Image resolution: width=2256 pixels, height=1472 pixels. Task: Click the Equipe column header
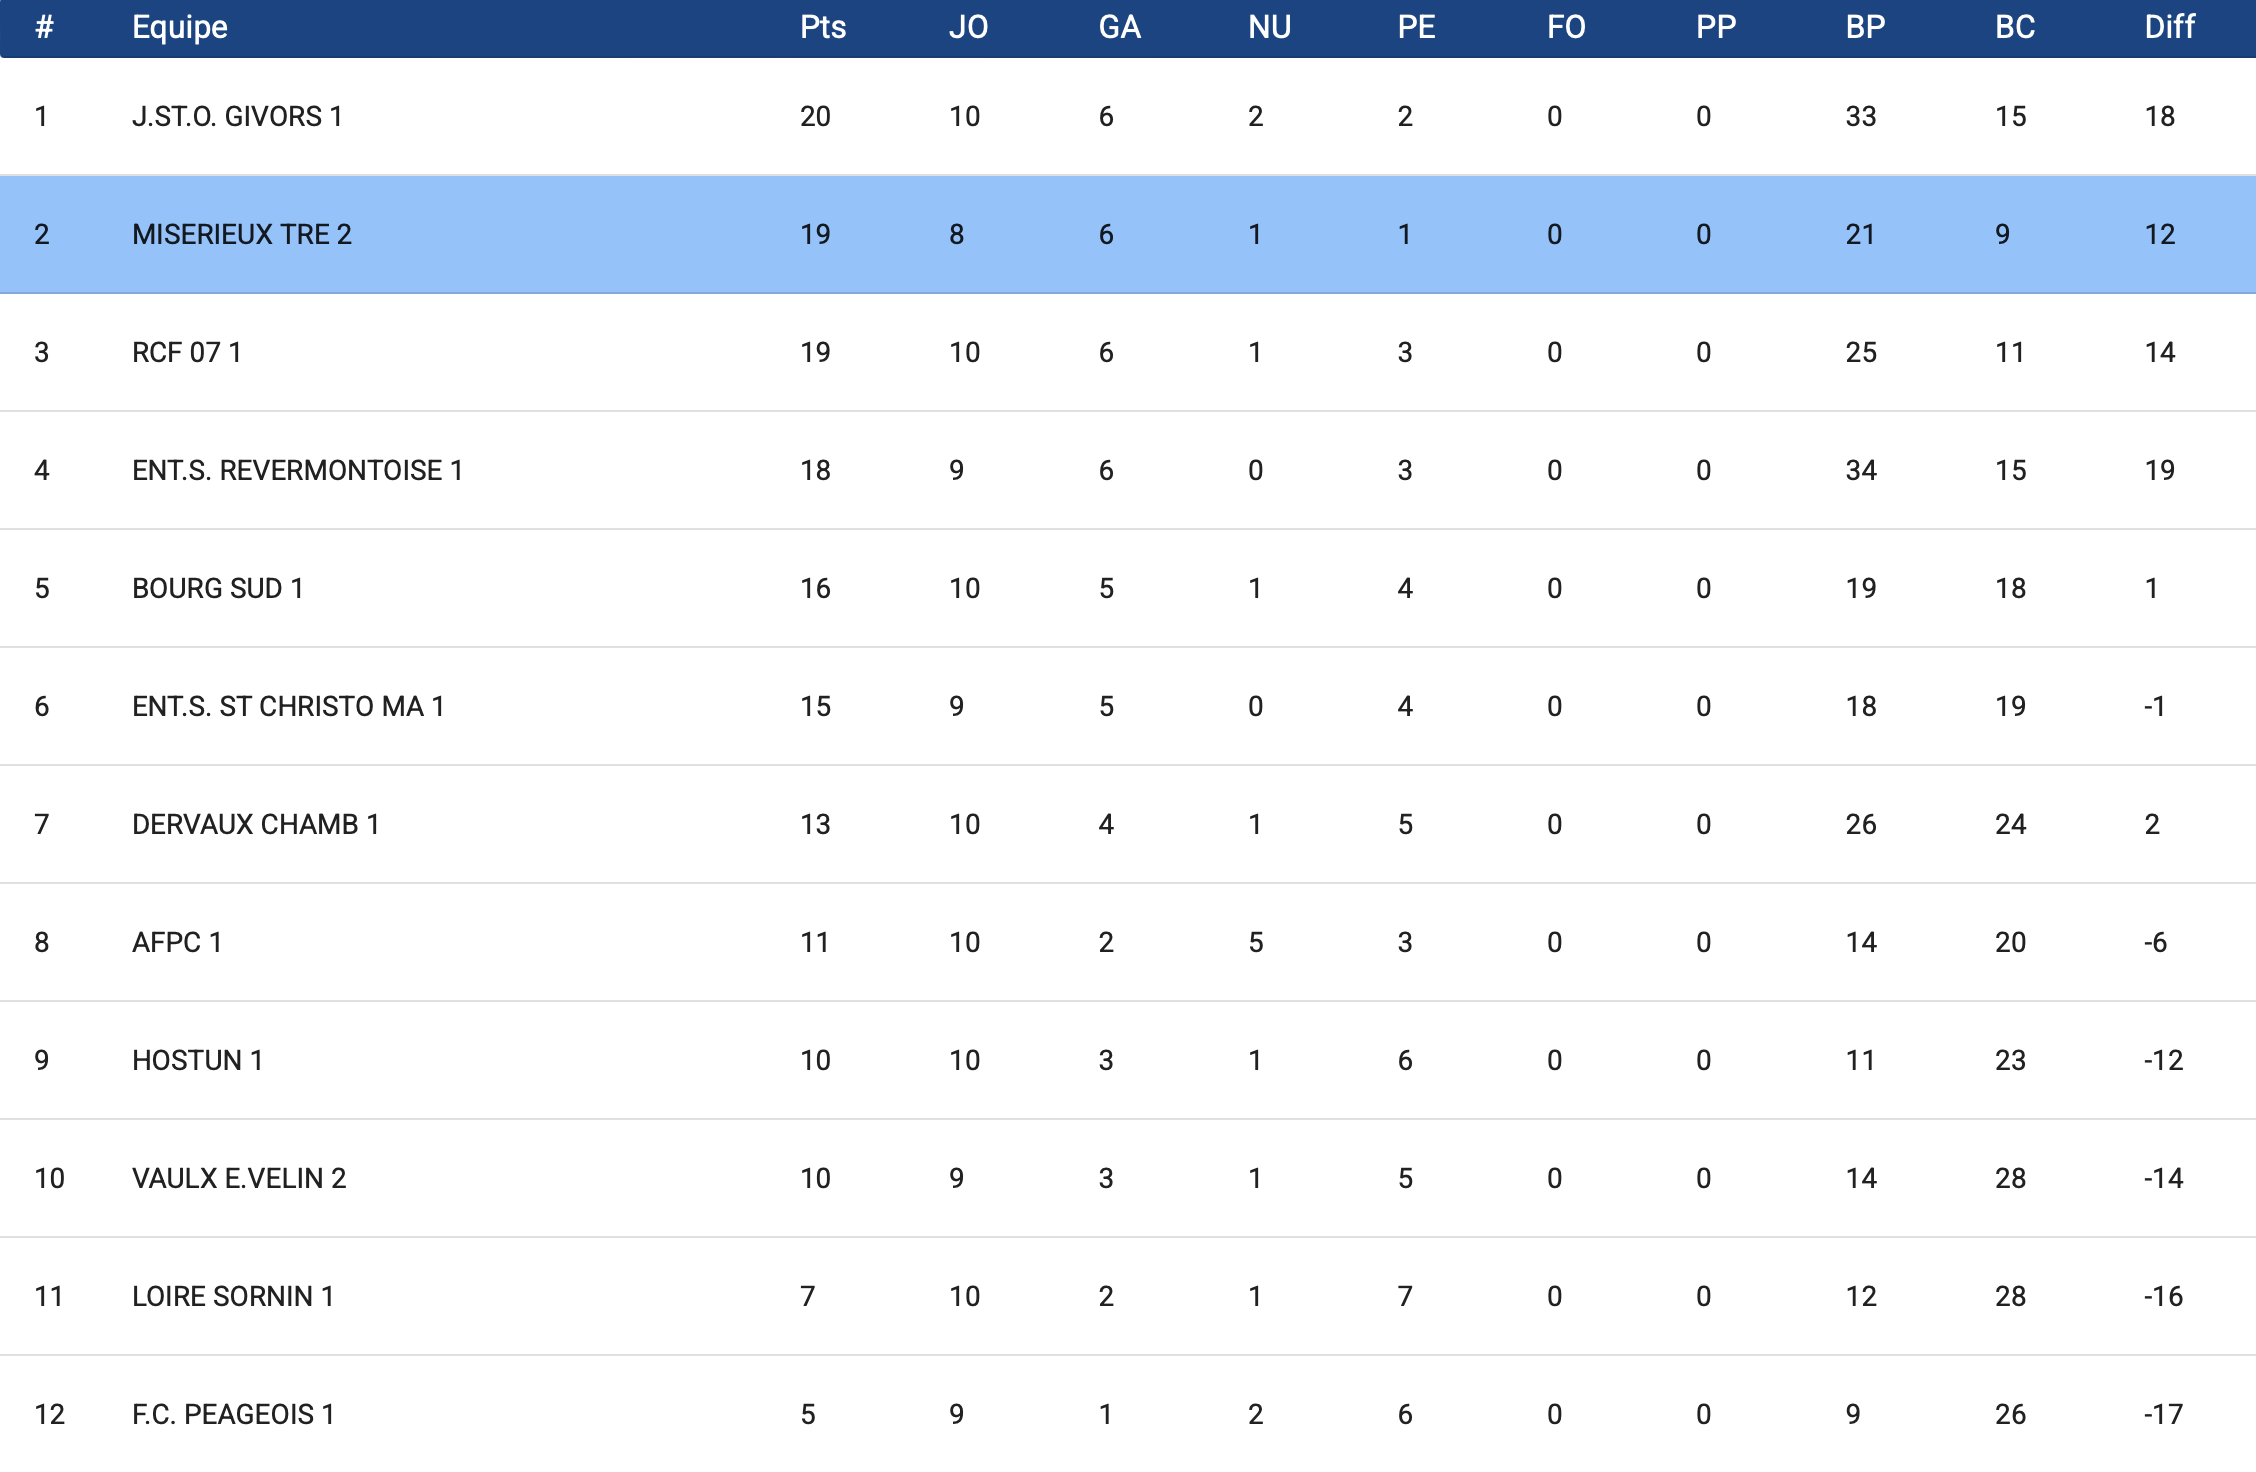pos(180,27)
